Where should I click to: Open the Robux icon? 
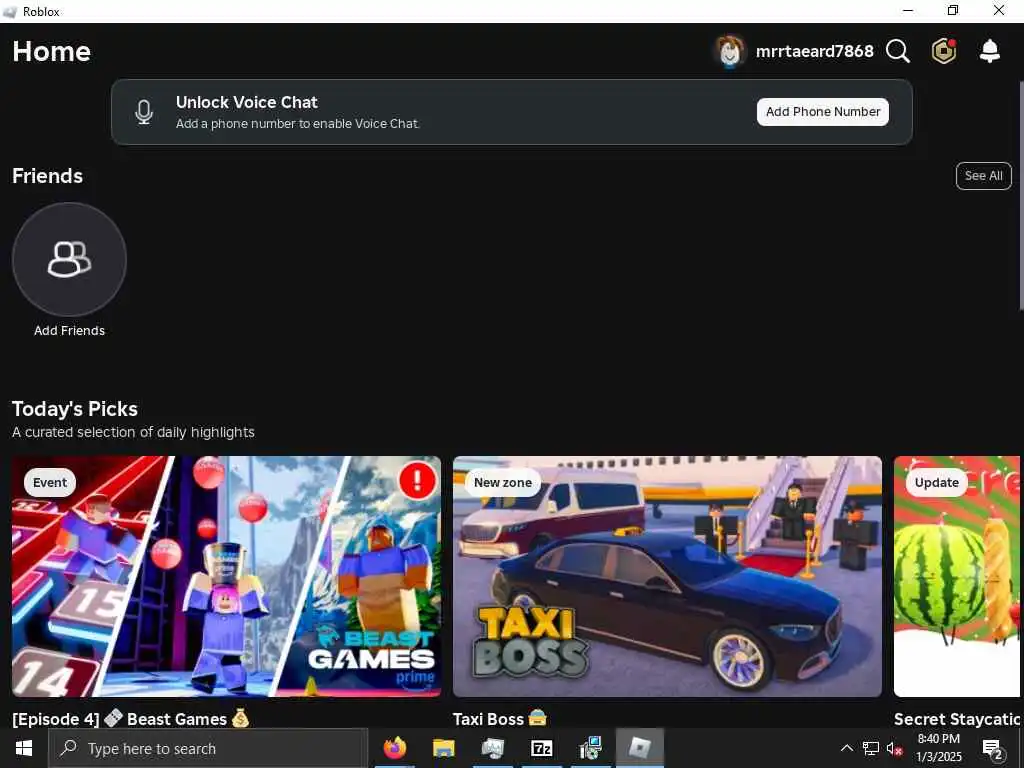[944, 51]
